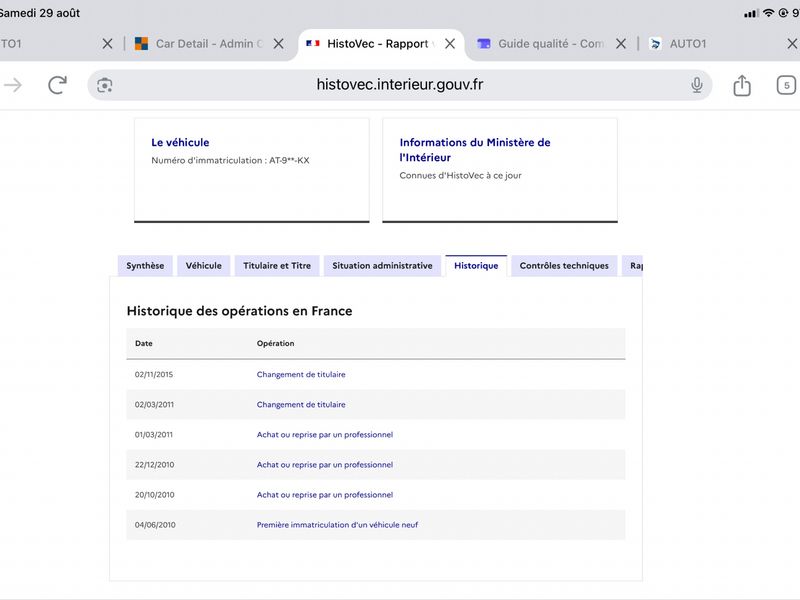Viewport: 800px width, 600px height.
Task: Close the Guide qualité tab
Action: click(x=620, y=44)
